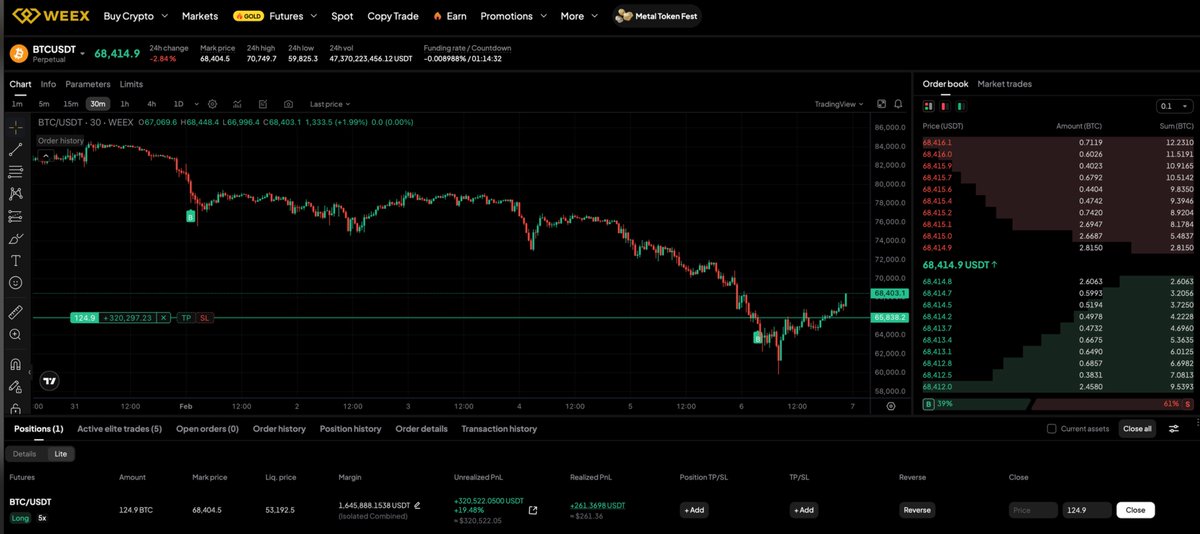This screenshot has height=534, width=1200.
Task: Open the Active elite trades (5) tab
Action: [x=119, y=429]
